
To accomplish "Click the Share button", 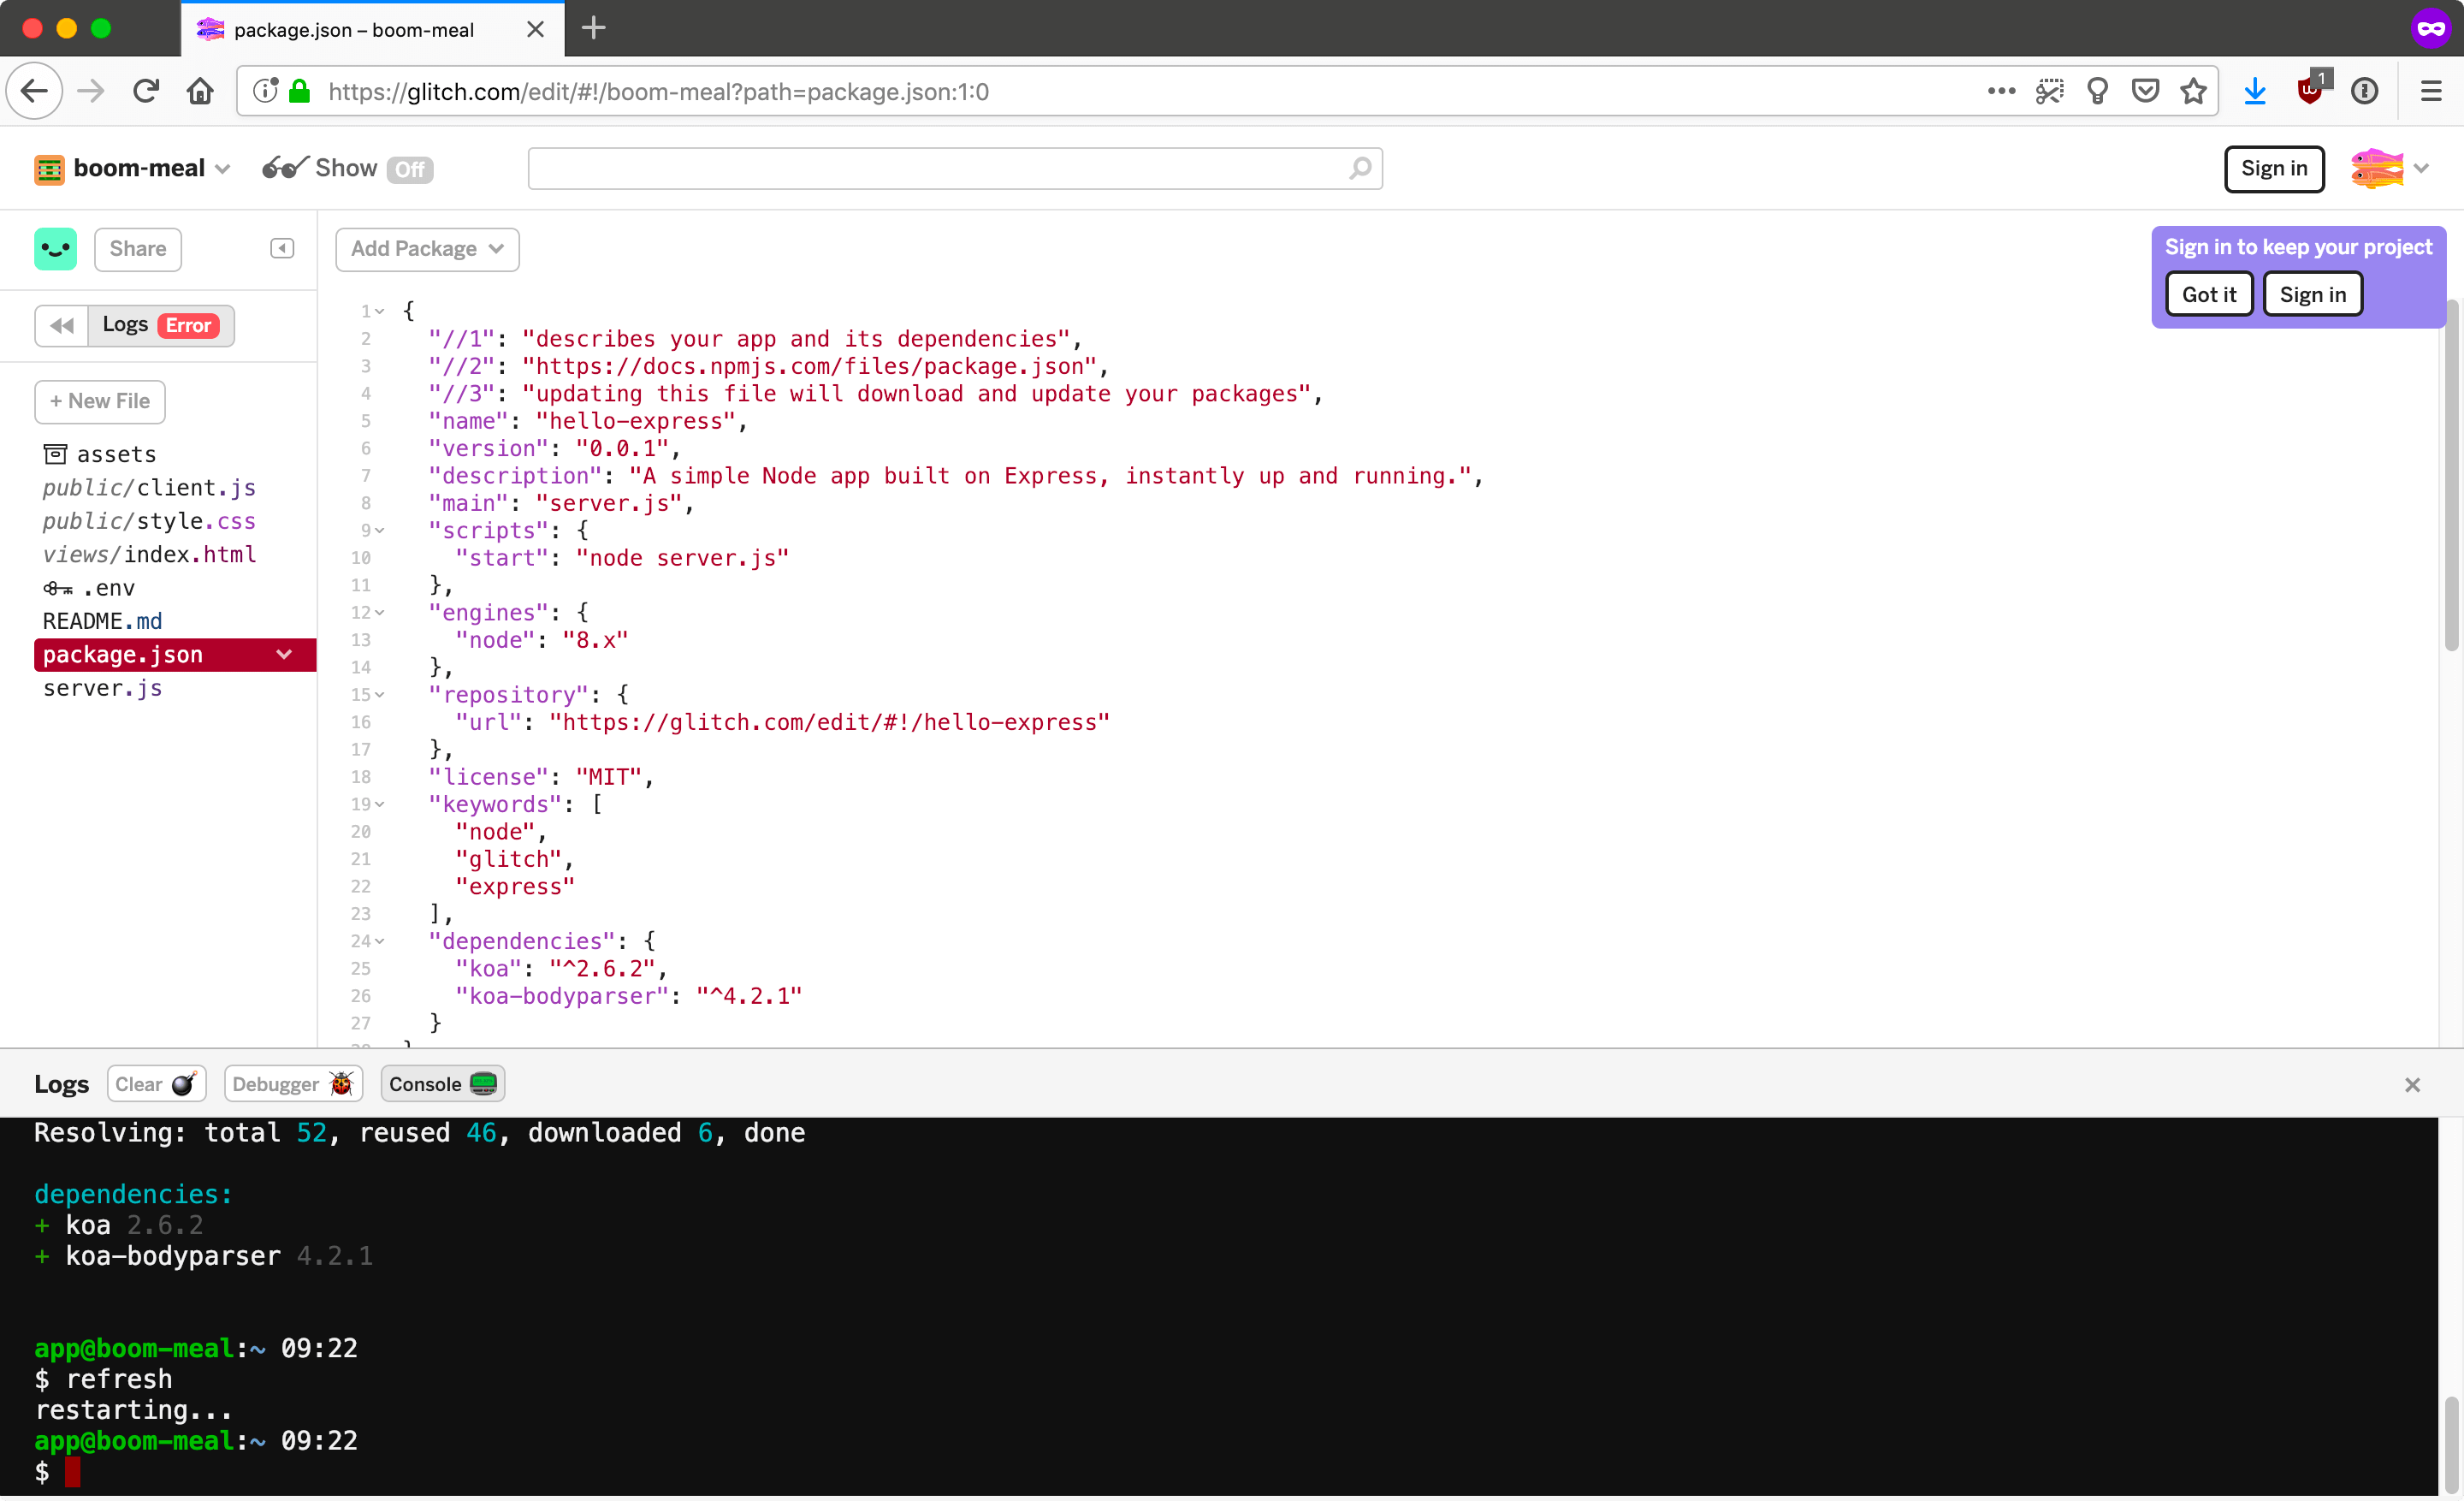I will [x=138, y=248].
